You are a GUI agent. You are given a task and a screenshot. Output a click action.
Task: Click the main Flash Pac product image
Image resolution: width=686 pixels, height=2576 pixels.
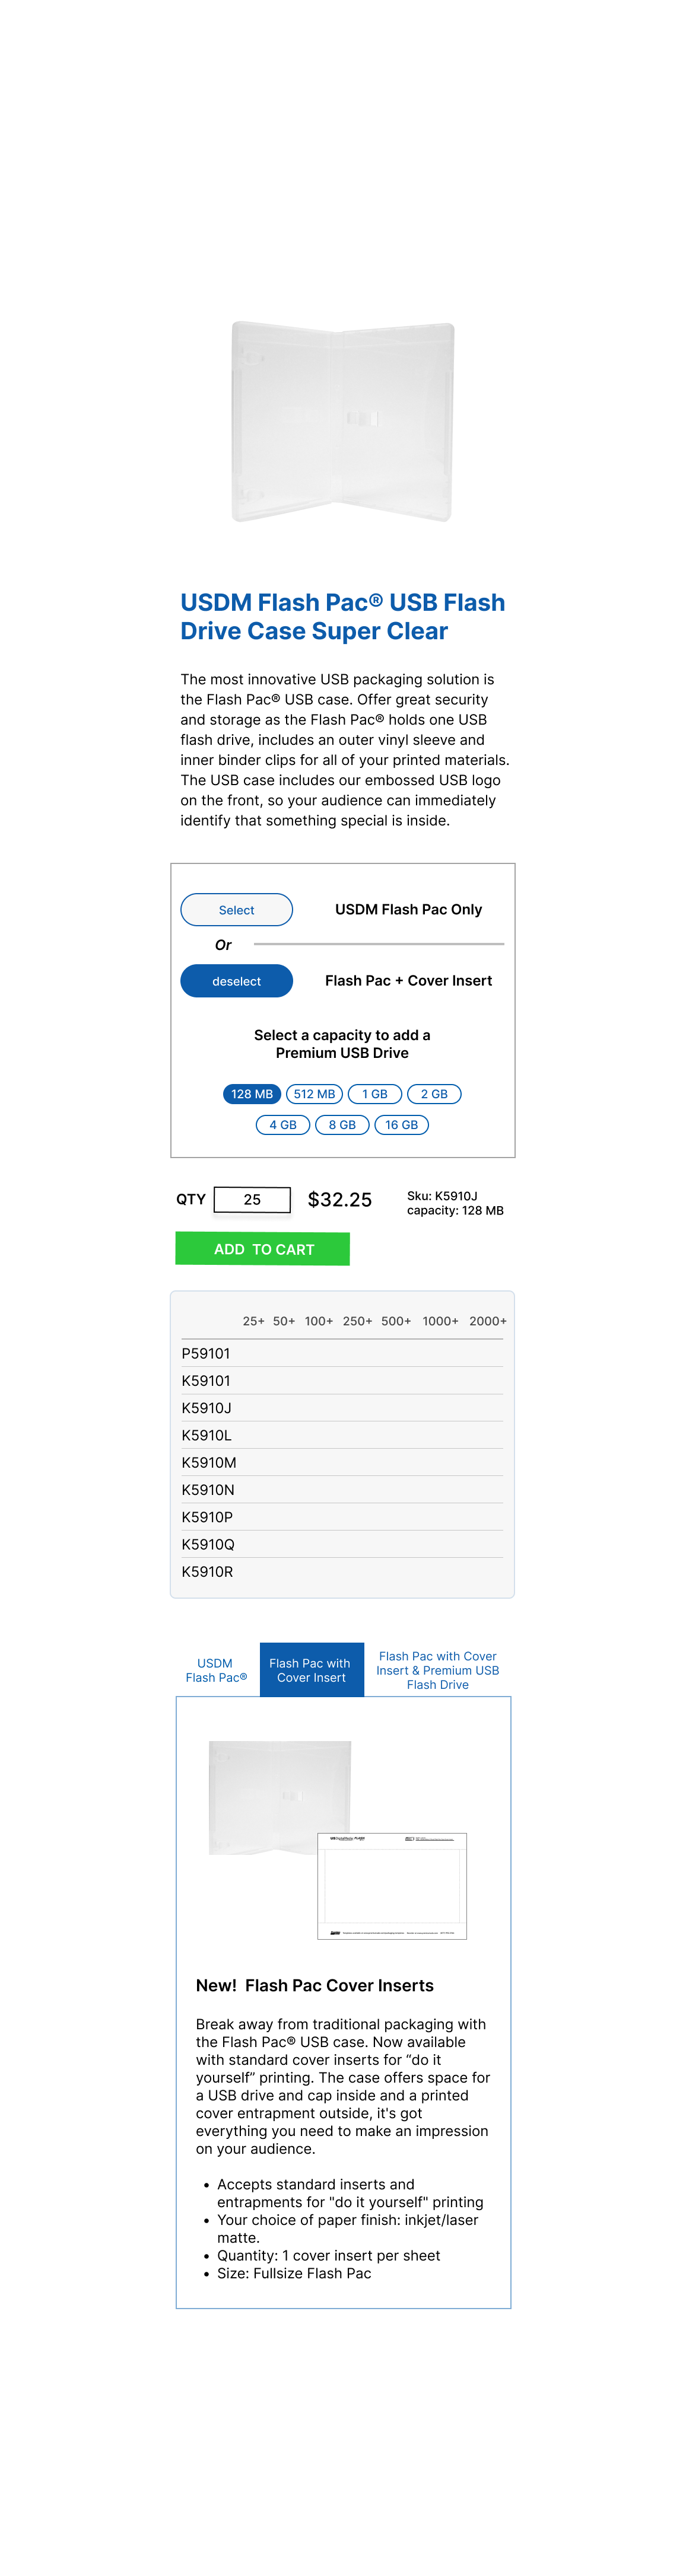pos(343,421)
